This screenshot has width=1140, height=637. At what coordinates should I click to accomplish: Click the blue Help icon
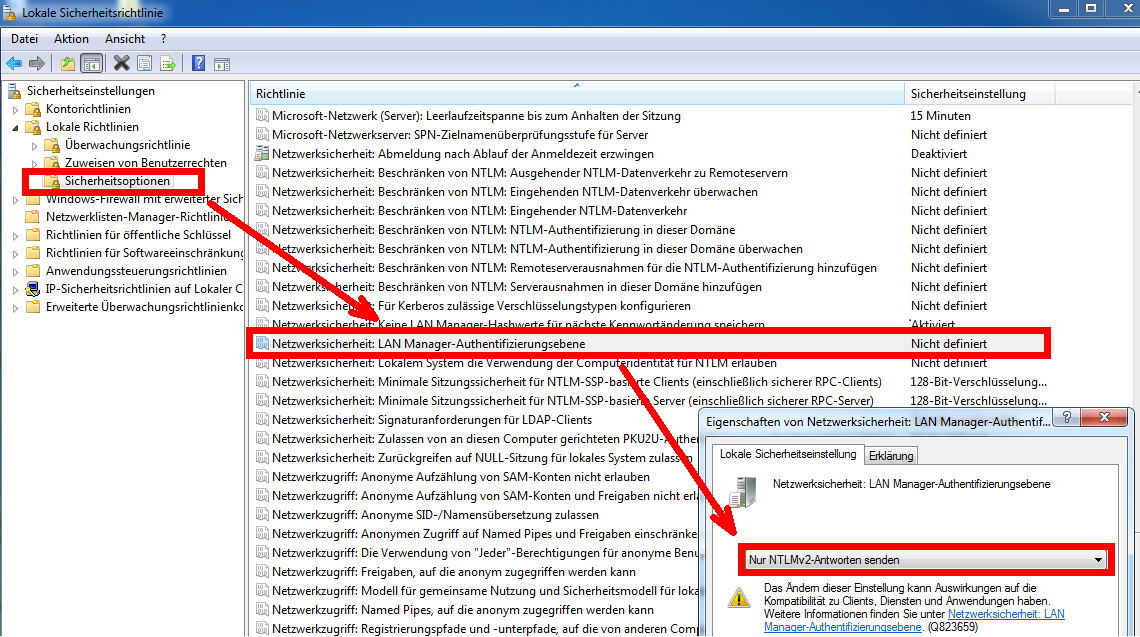[x=197, y=63]
